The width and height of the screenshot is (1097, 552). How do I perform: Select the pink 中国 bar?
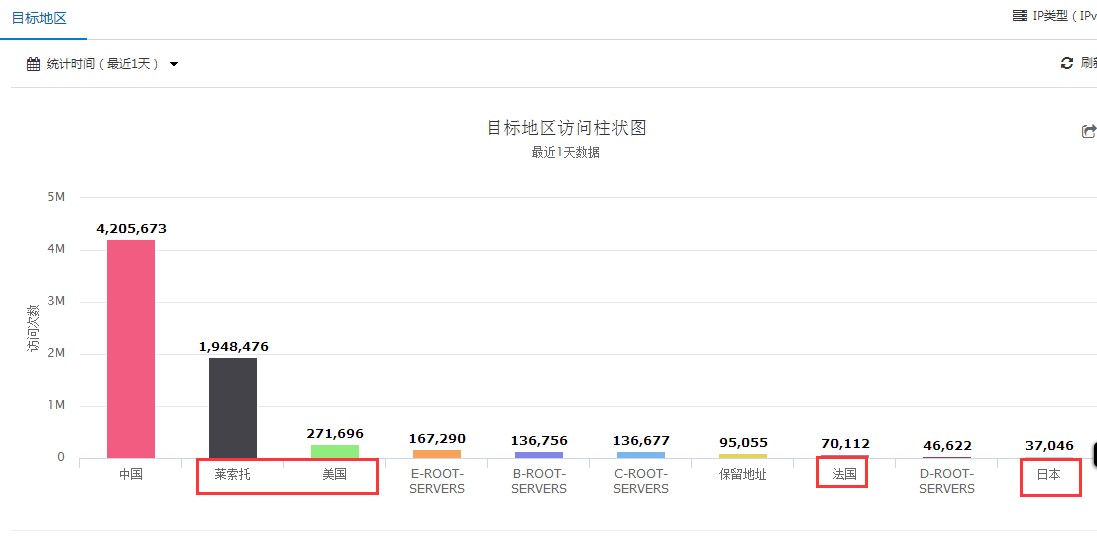click(131, 348)
